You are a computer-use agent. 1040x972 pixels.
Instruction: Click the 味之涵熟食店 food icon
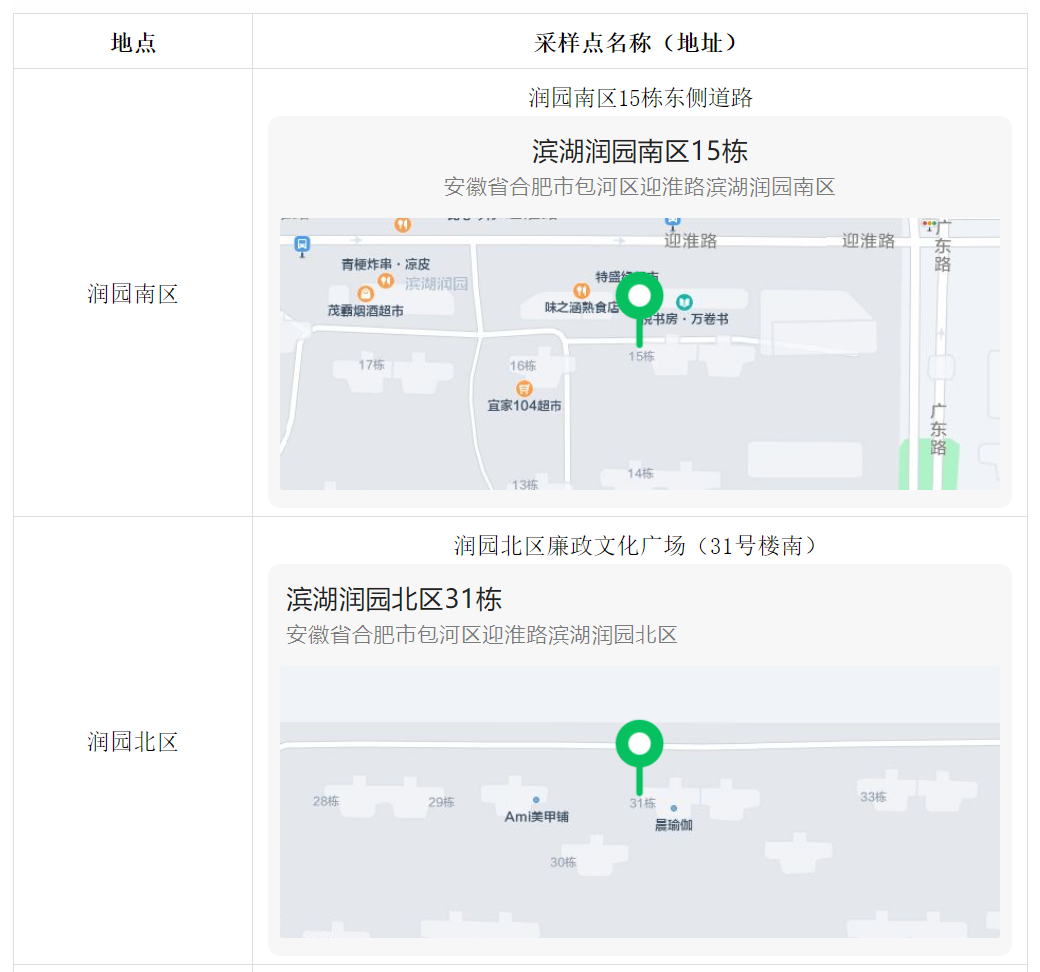tap(581, 290)
